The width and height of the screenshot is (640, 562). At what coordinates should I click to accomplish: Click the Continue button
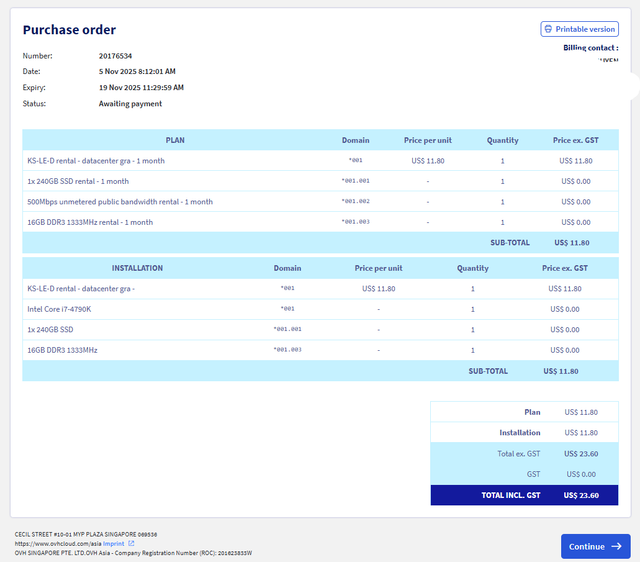[595, 546]
